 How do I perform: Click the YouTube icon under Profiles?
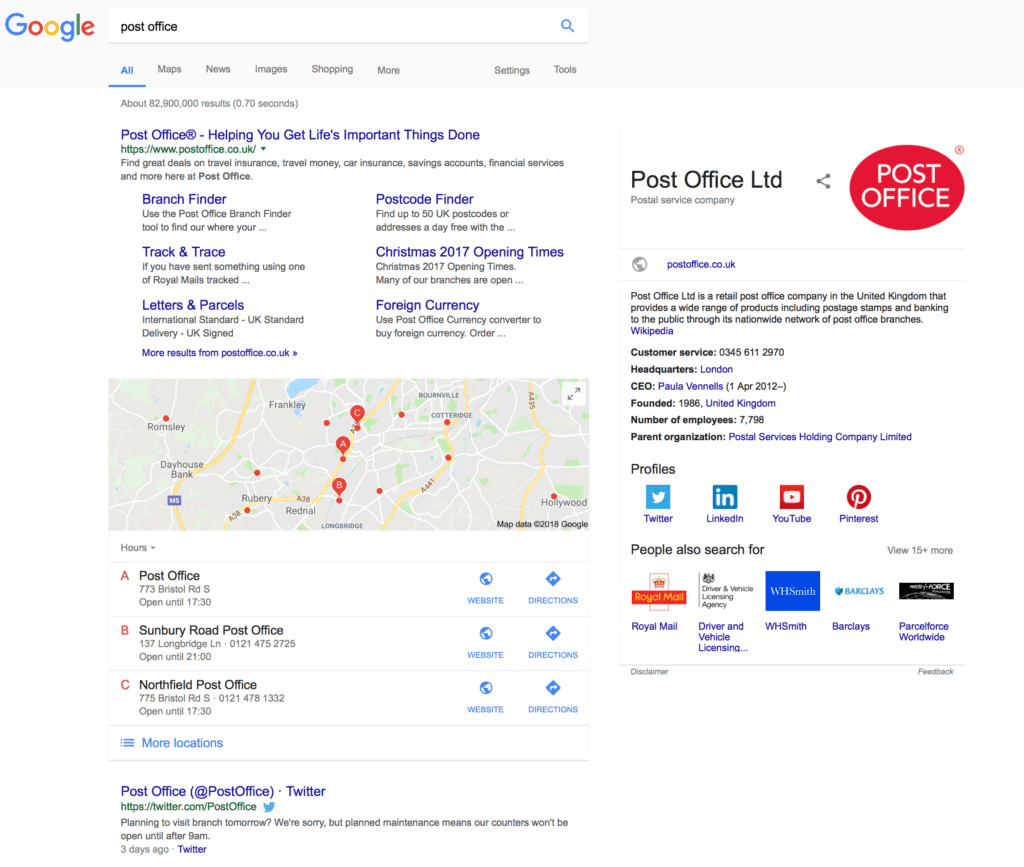791,499
